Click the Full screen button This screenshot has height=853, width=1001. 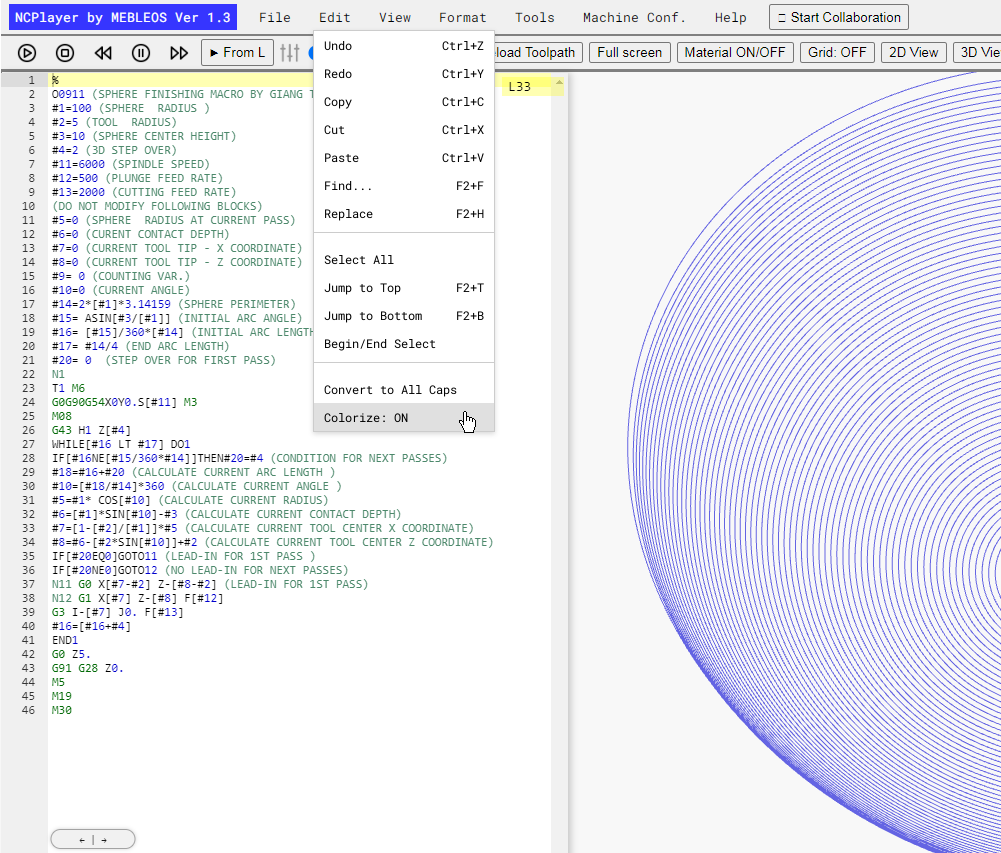point(629,52)
